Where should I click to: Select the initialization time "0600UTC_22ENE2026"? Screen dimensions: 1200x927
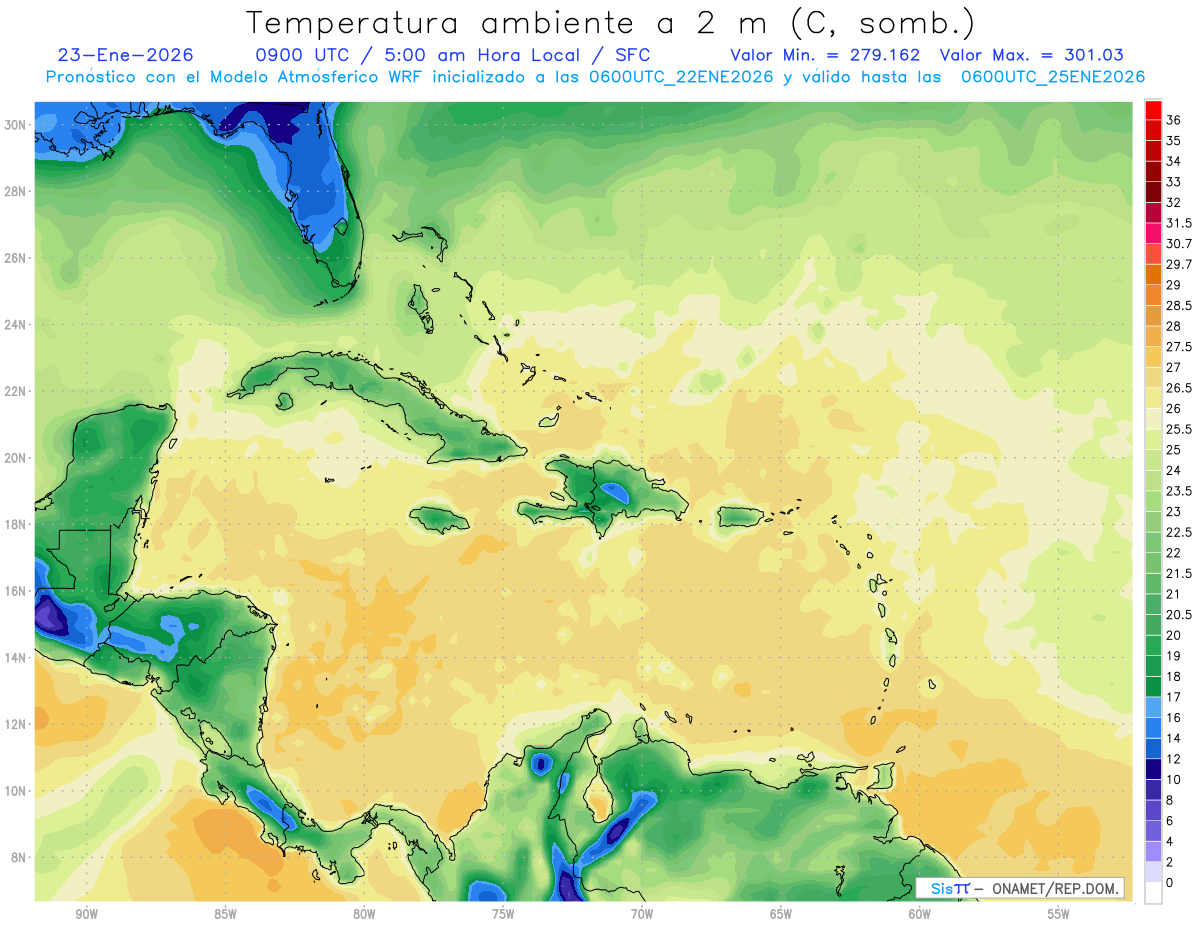coord(681,77)
